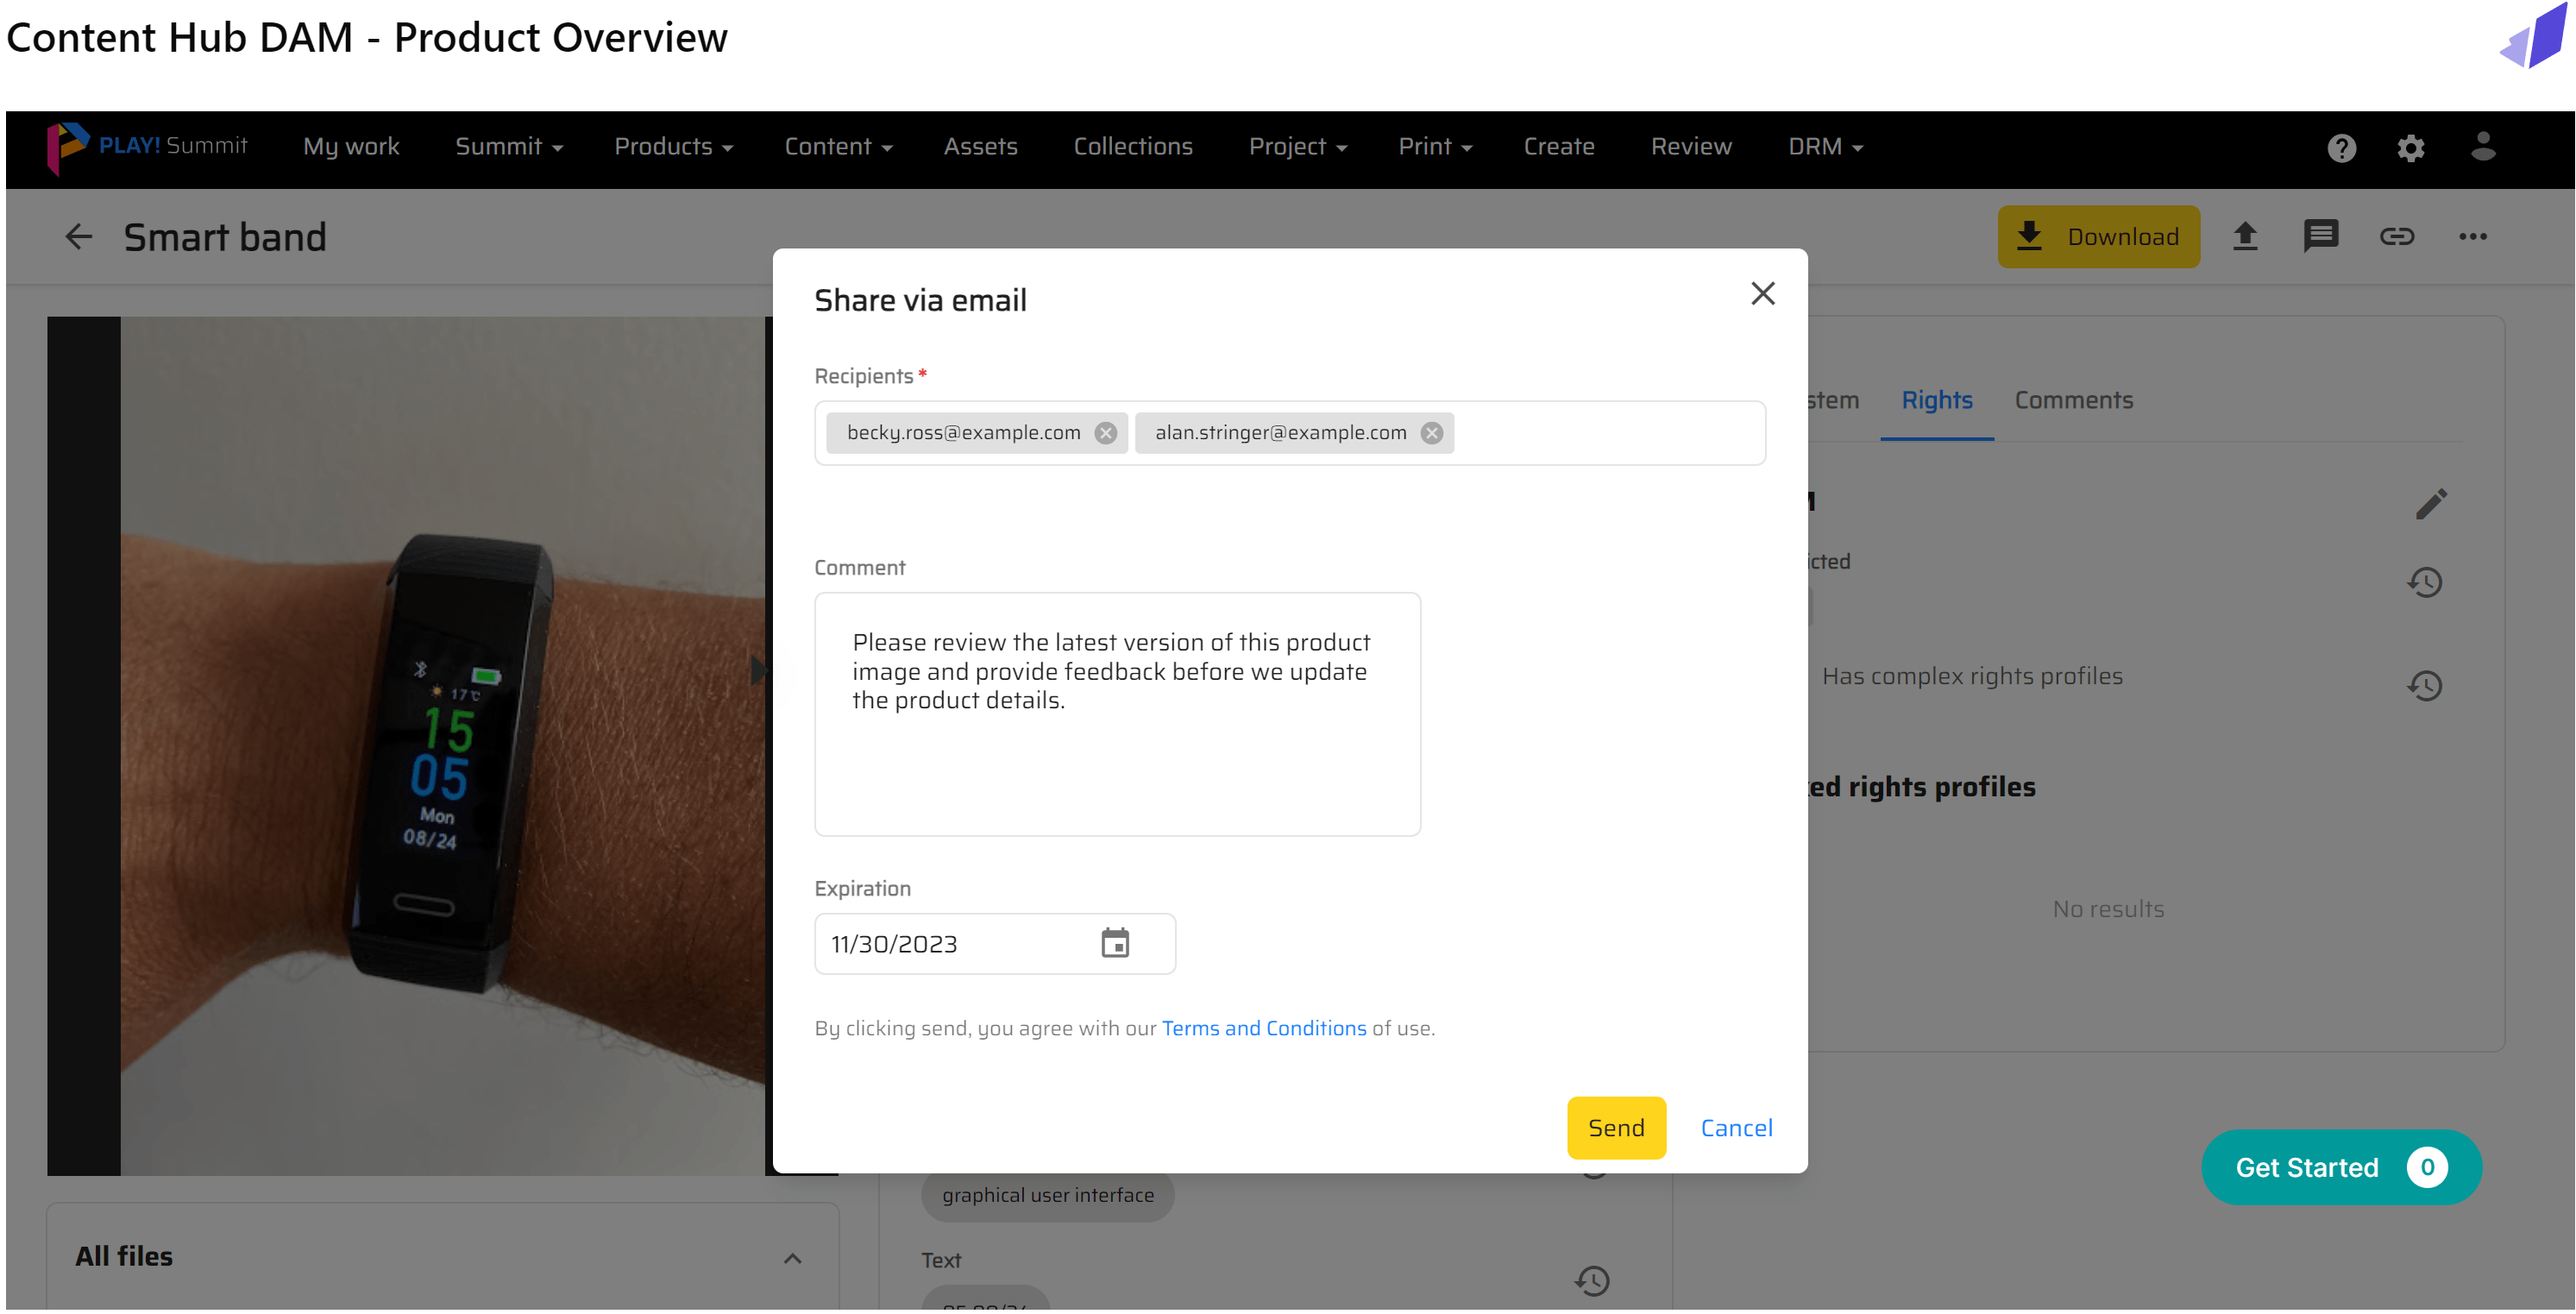
Task: Switch to the Comments tab
Action: [2073, 400]
